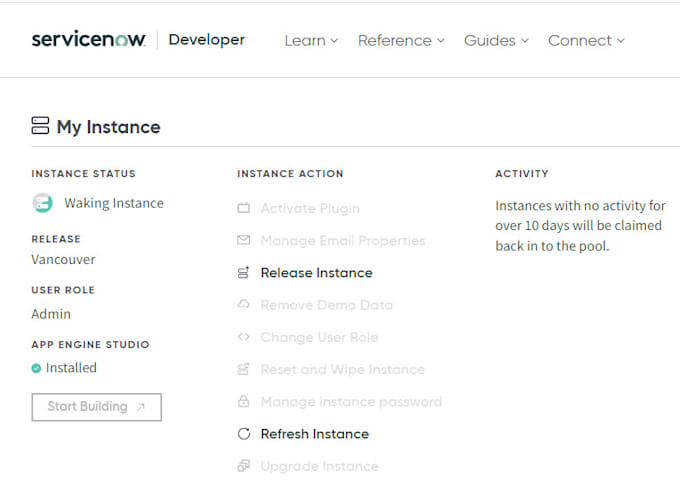Click the Remove Demo Data cloud icon
This screenshot has width=680, height=495.
244,305
